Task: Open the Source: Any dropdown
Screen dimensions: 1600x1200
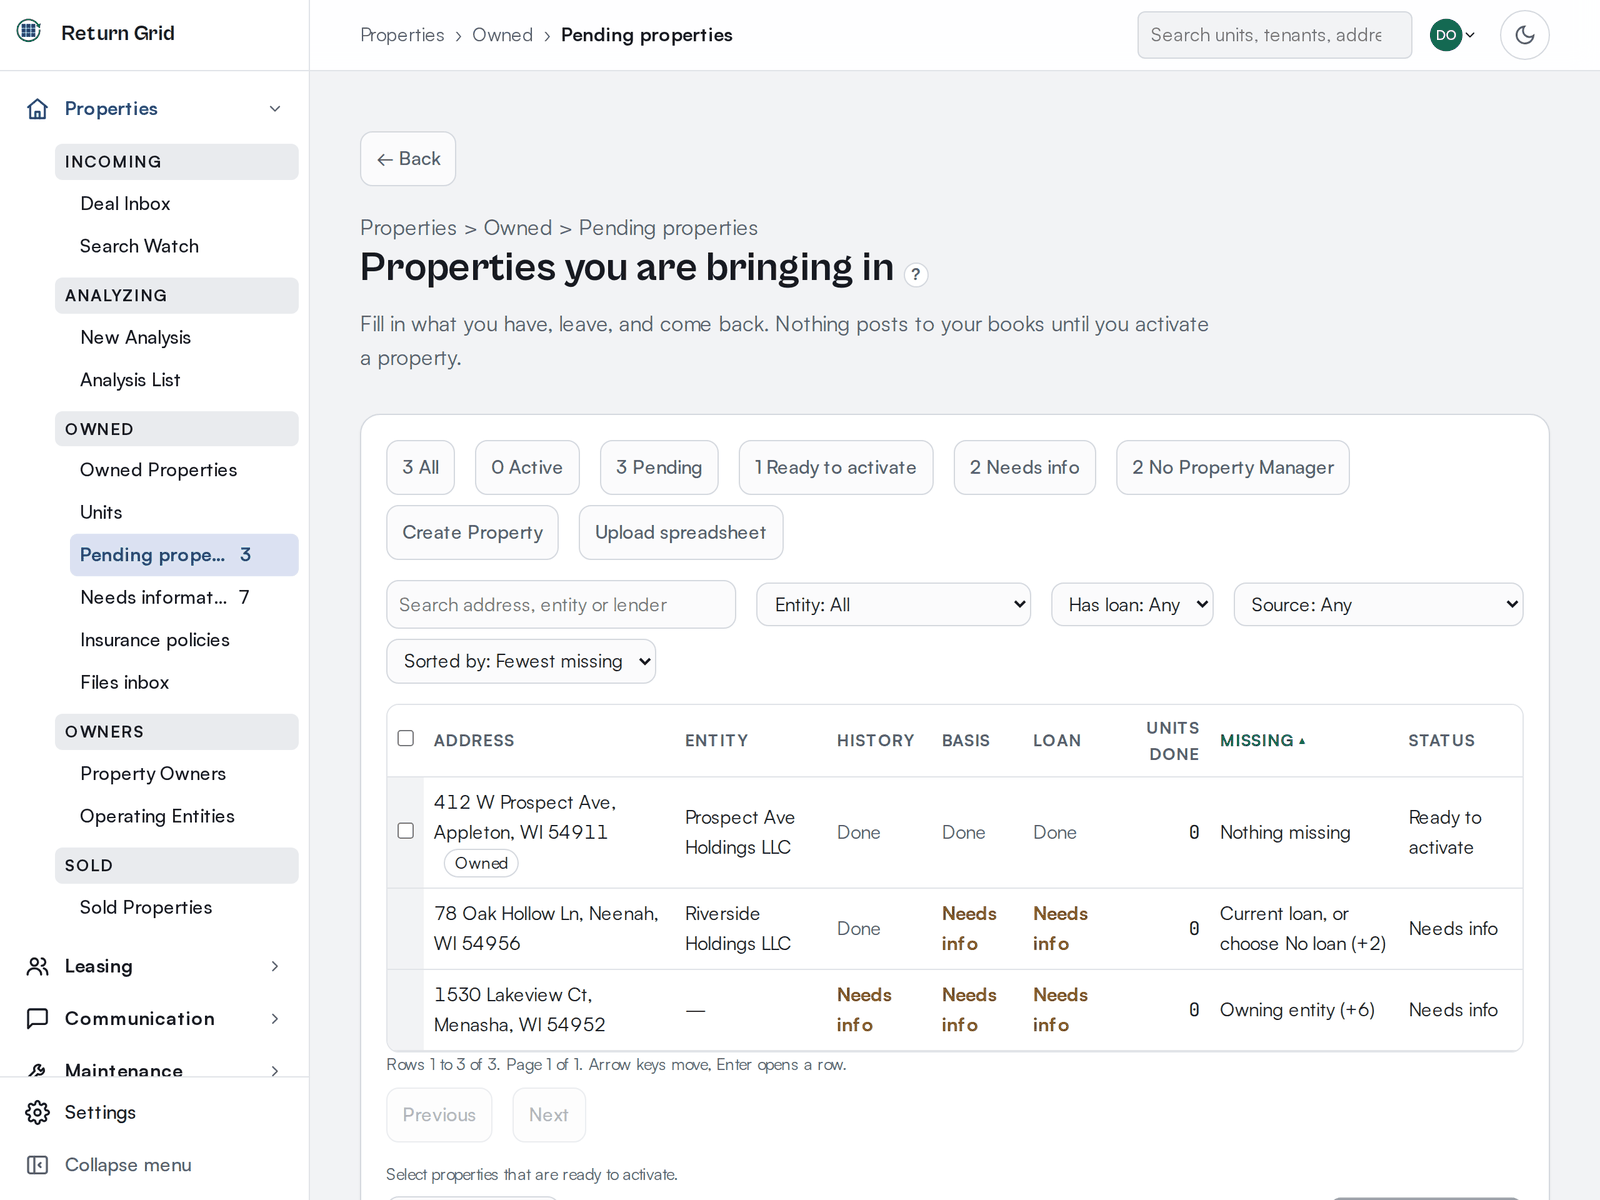Action: (x=1378, y=605)
